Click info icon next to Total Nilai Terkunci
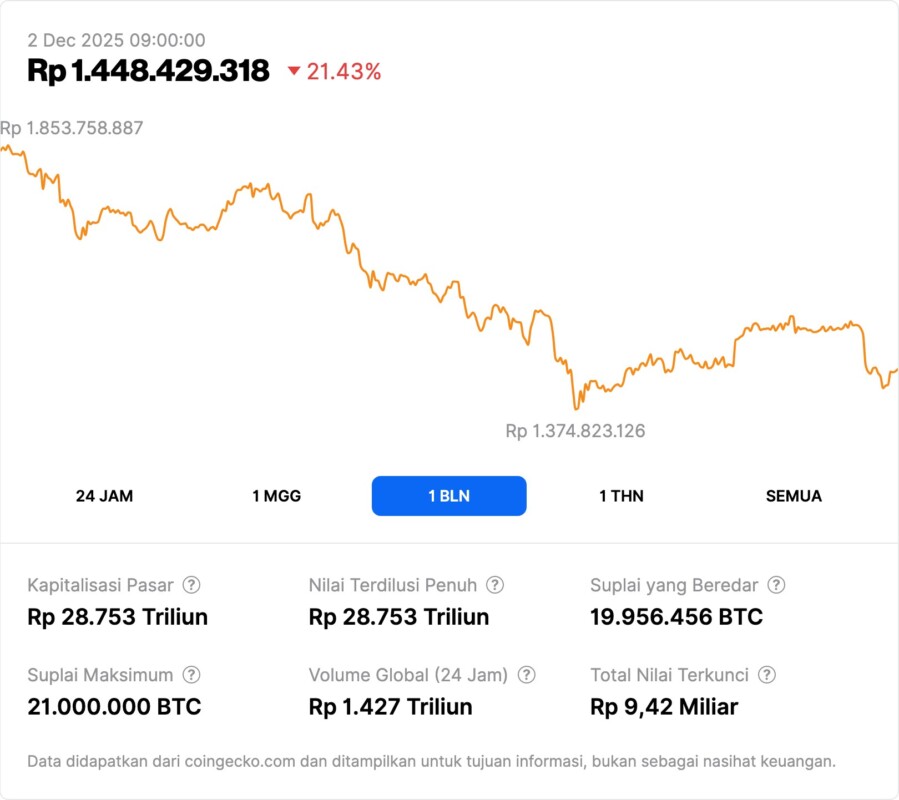This screenshot has width=899, height=800. point(767,675)
